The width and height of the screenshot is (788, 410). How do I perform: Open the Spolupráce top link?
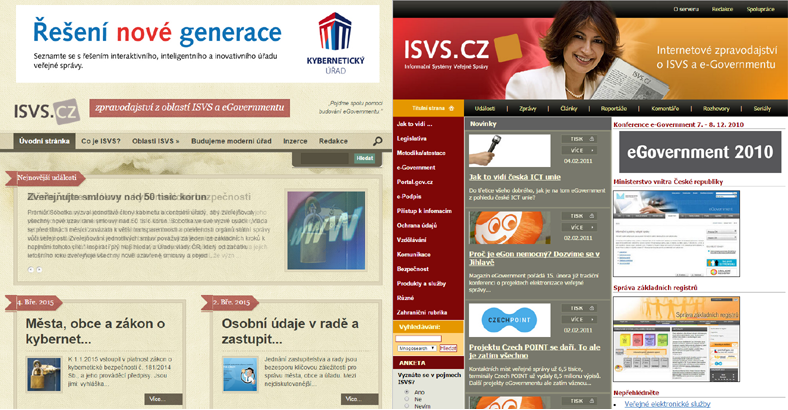coord(760,9)
